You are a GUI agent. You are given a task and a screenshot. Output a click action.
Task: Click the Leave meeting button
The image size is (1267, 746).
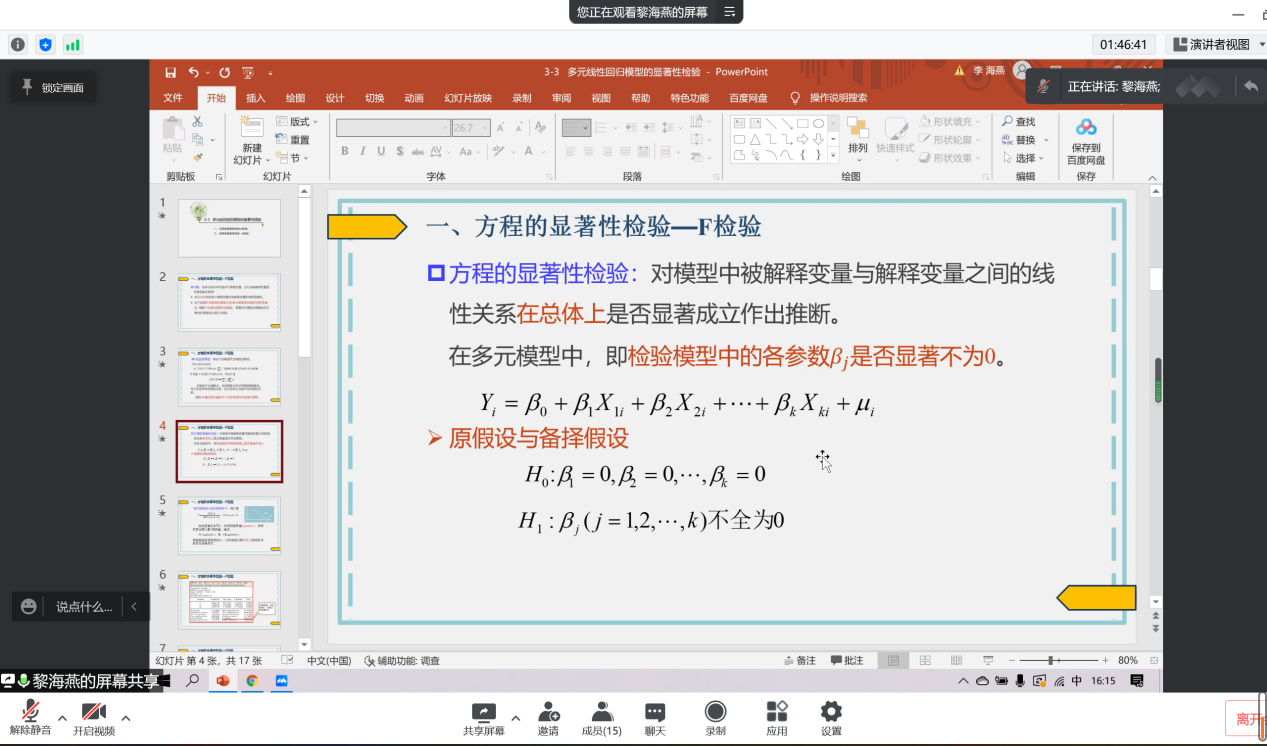pyautogui.click(x=1247, y=718)
